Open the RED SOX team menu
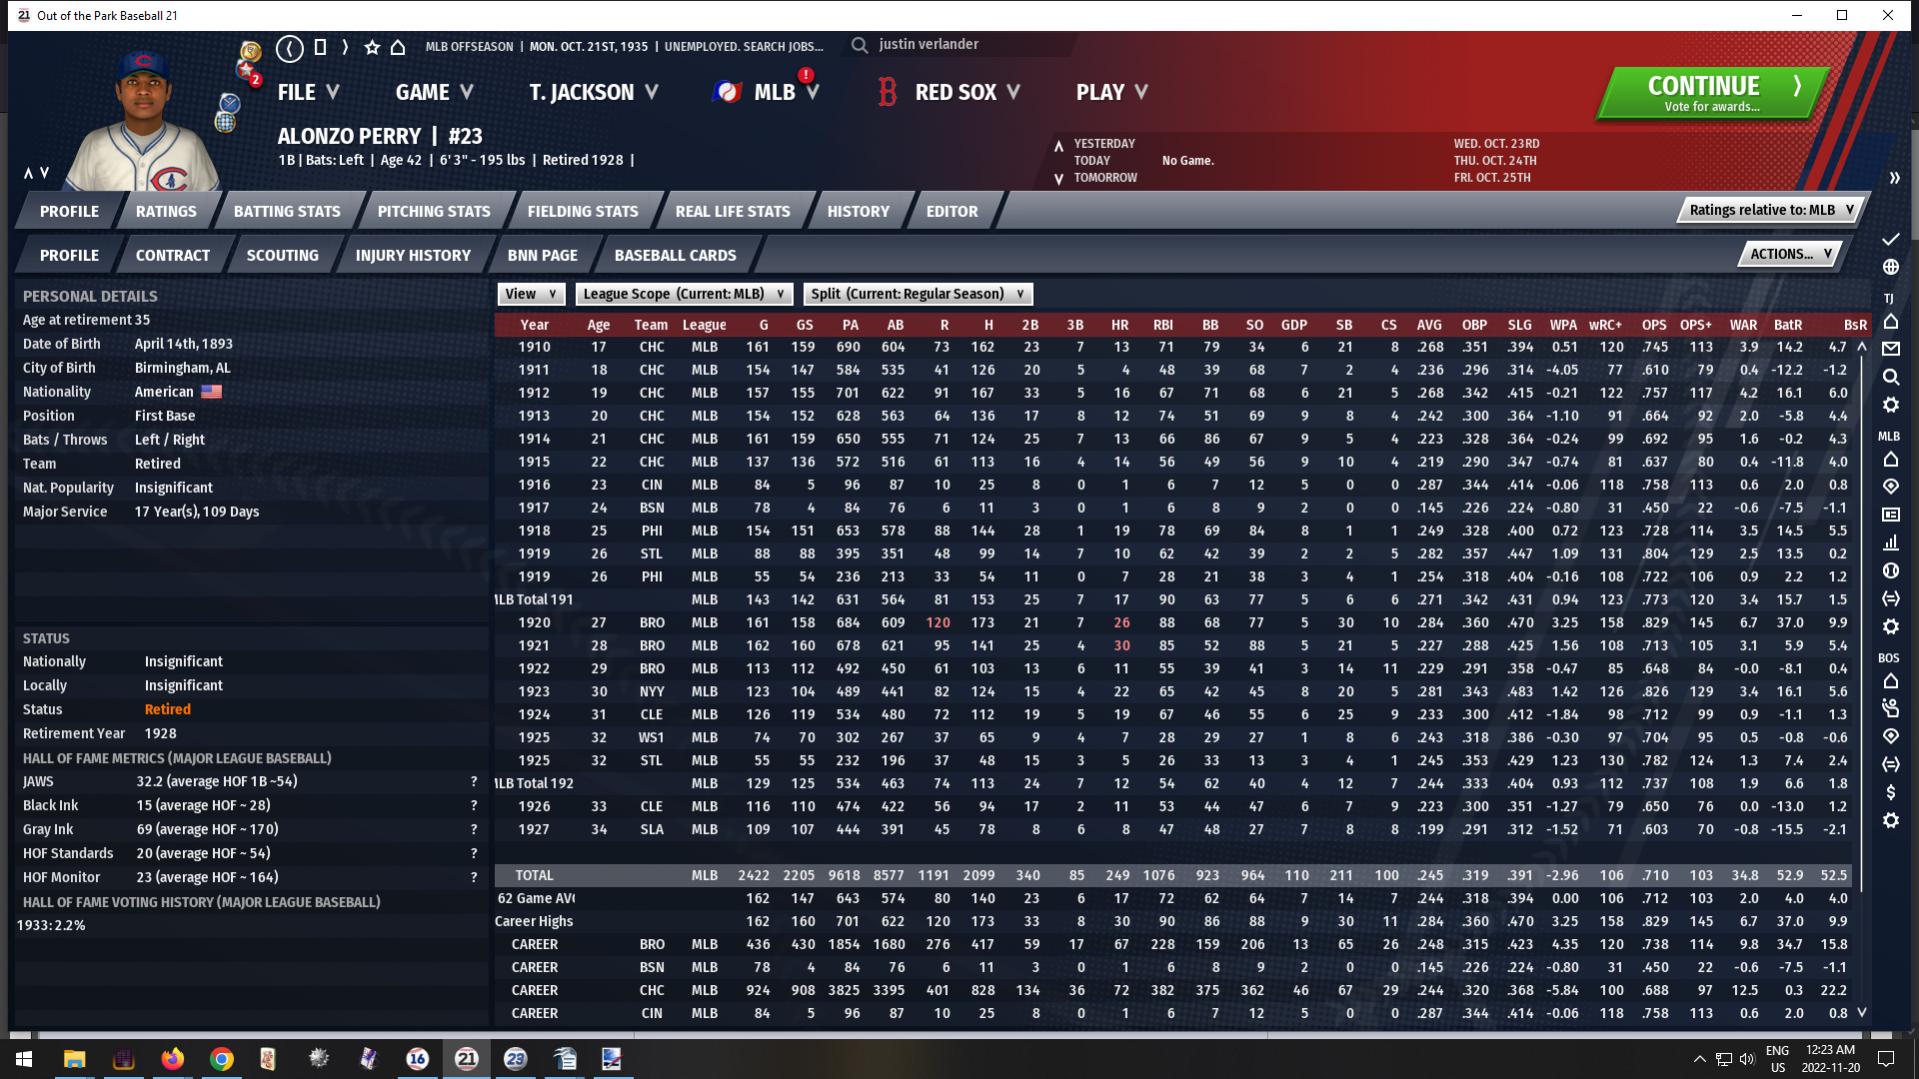 [x=949, y=92]
